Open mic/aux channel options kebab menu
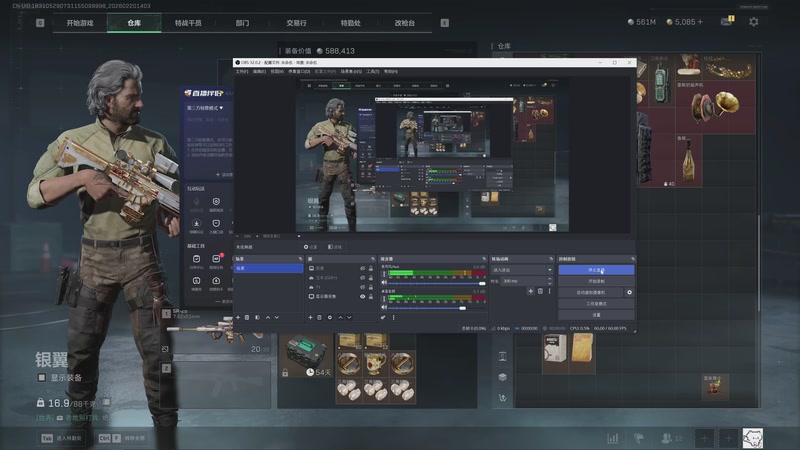Image resolution: width=800 pixels, height=450 pixels. [x=384, y=274]
